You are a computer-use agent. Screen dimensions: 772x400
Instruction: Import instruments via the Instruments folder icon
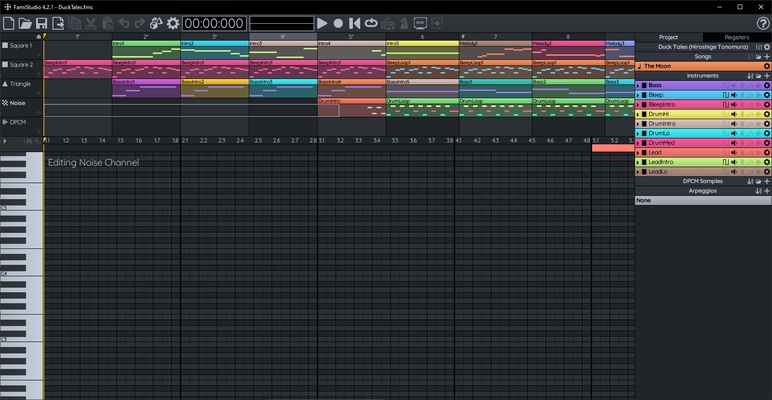point(759,76)
